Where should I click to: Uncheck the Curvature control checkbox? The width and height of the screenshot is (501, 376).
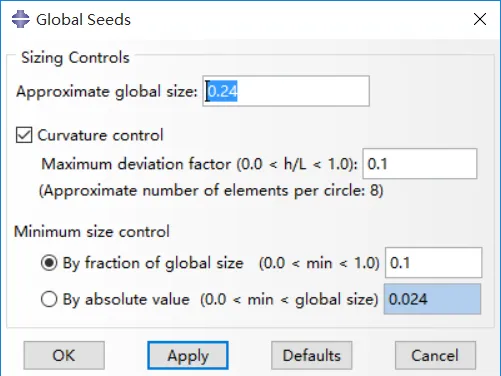point(24,135)
